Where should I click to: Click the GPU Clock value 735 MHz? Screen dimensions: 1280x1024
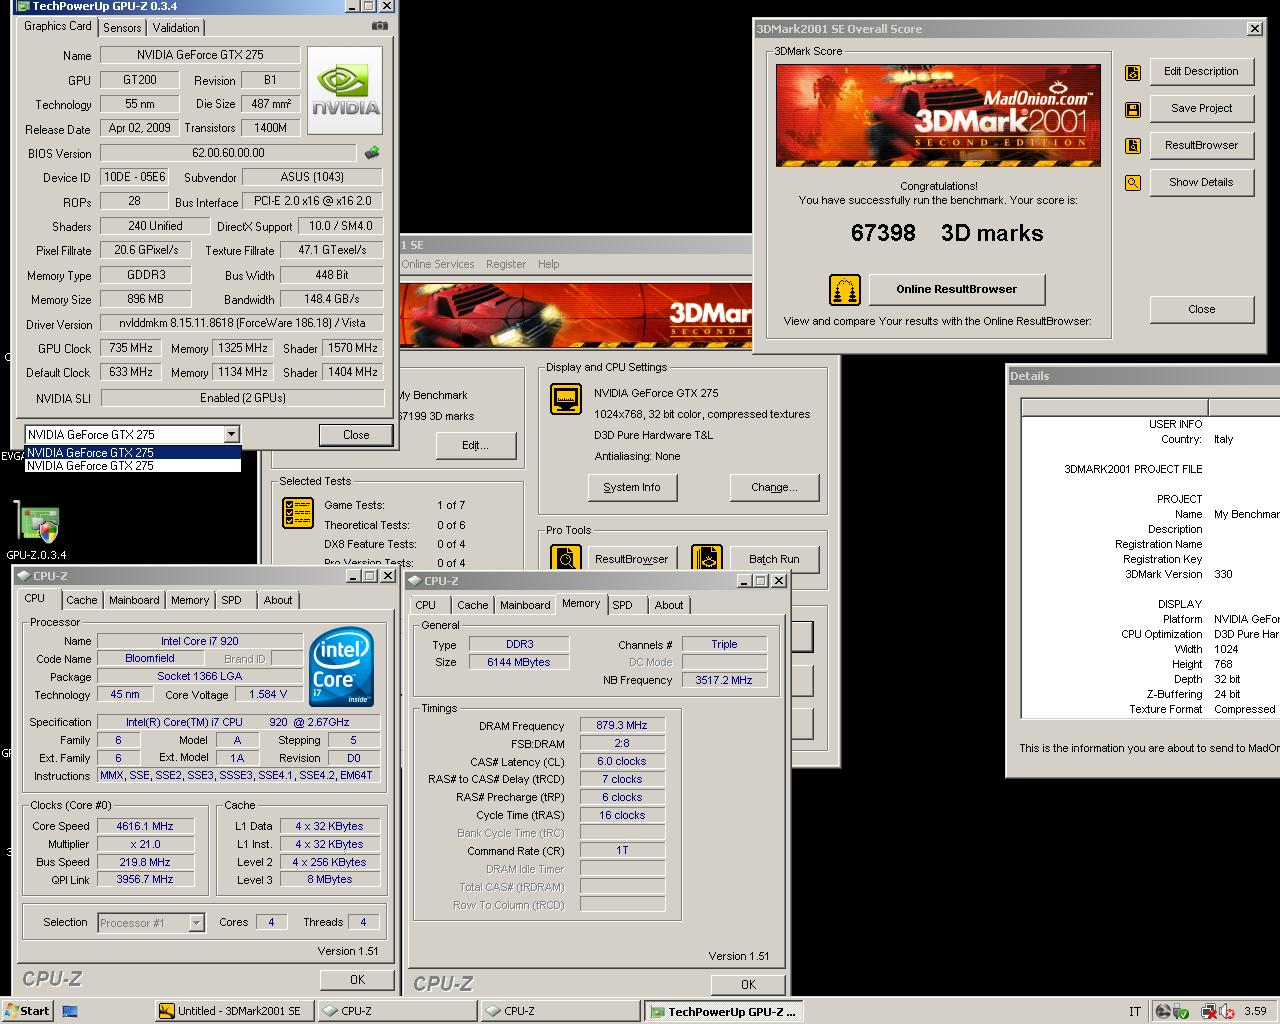pyautogui.click(x=131, y=348)
